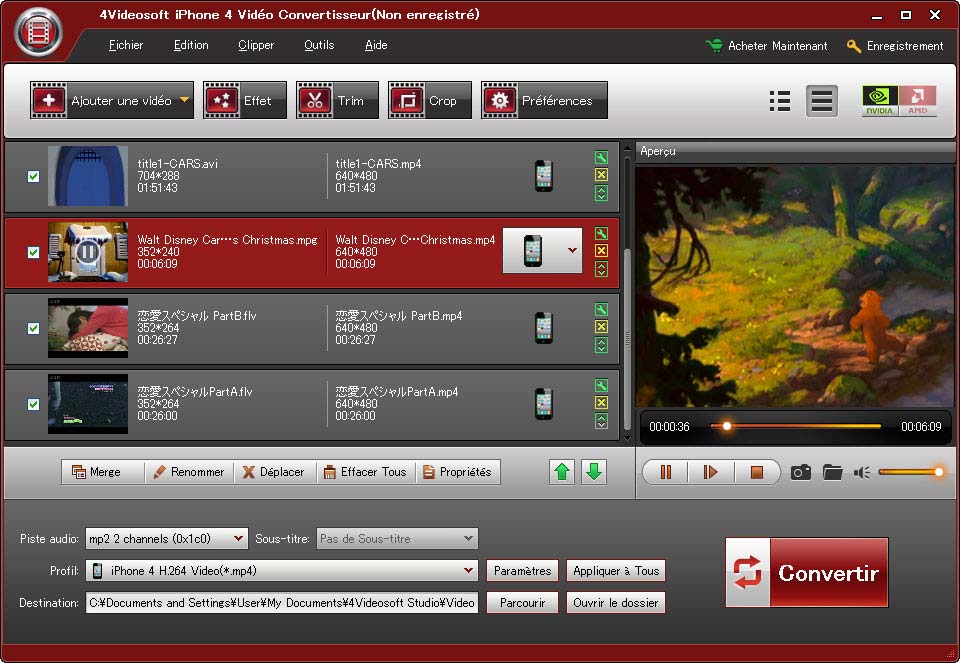Click the Convertir button
Image resolution: width=960 pixels, height=663 pixels.
(806, 573)
